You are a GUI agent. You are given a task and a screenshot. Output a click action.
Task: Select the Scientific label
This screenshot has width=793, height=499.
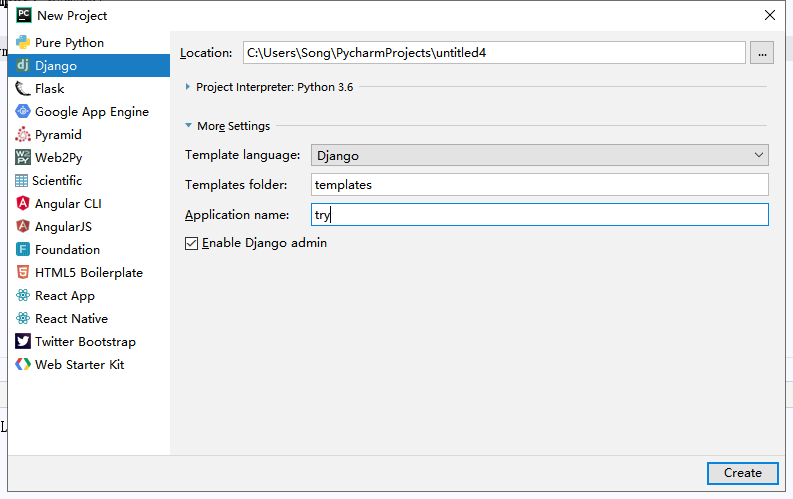click(x=57, y=180)
